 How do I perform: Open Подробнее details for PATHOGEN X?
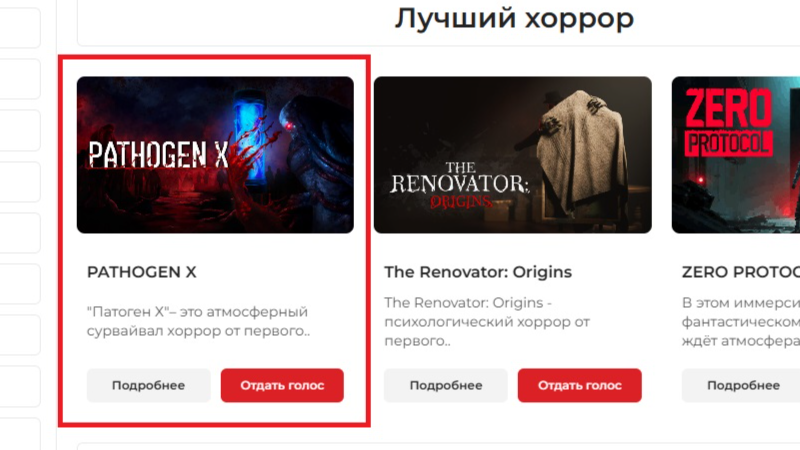(x=148, y=385)
